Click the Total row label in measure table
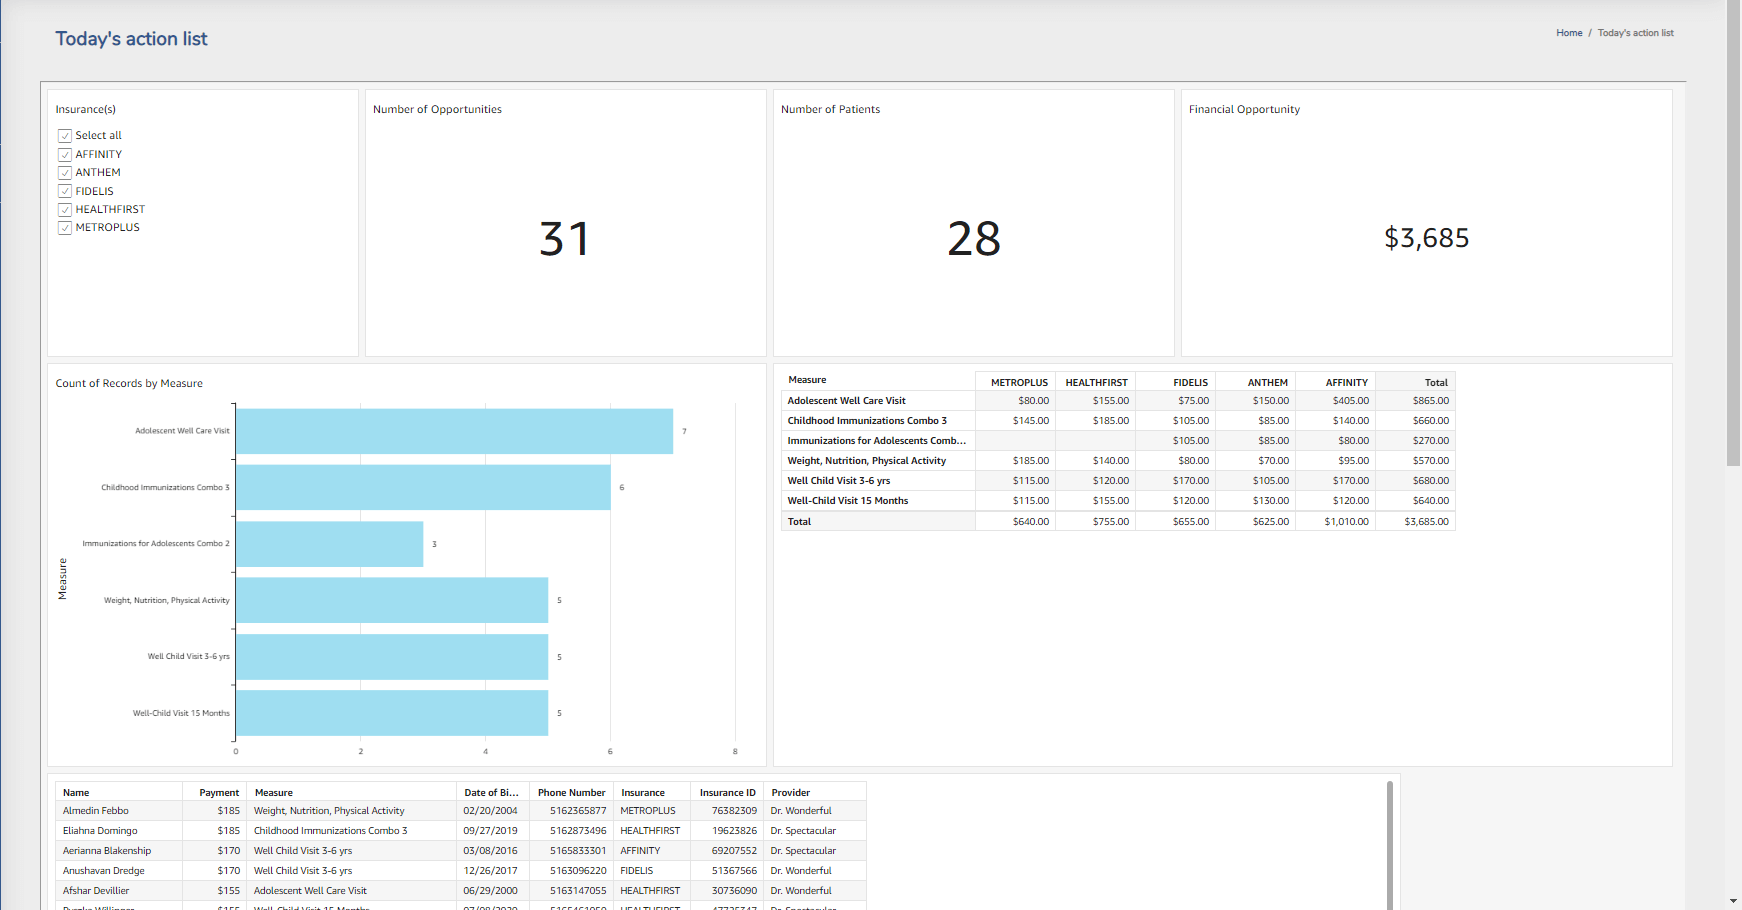The image size is (1742, 910). point(799,521)
